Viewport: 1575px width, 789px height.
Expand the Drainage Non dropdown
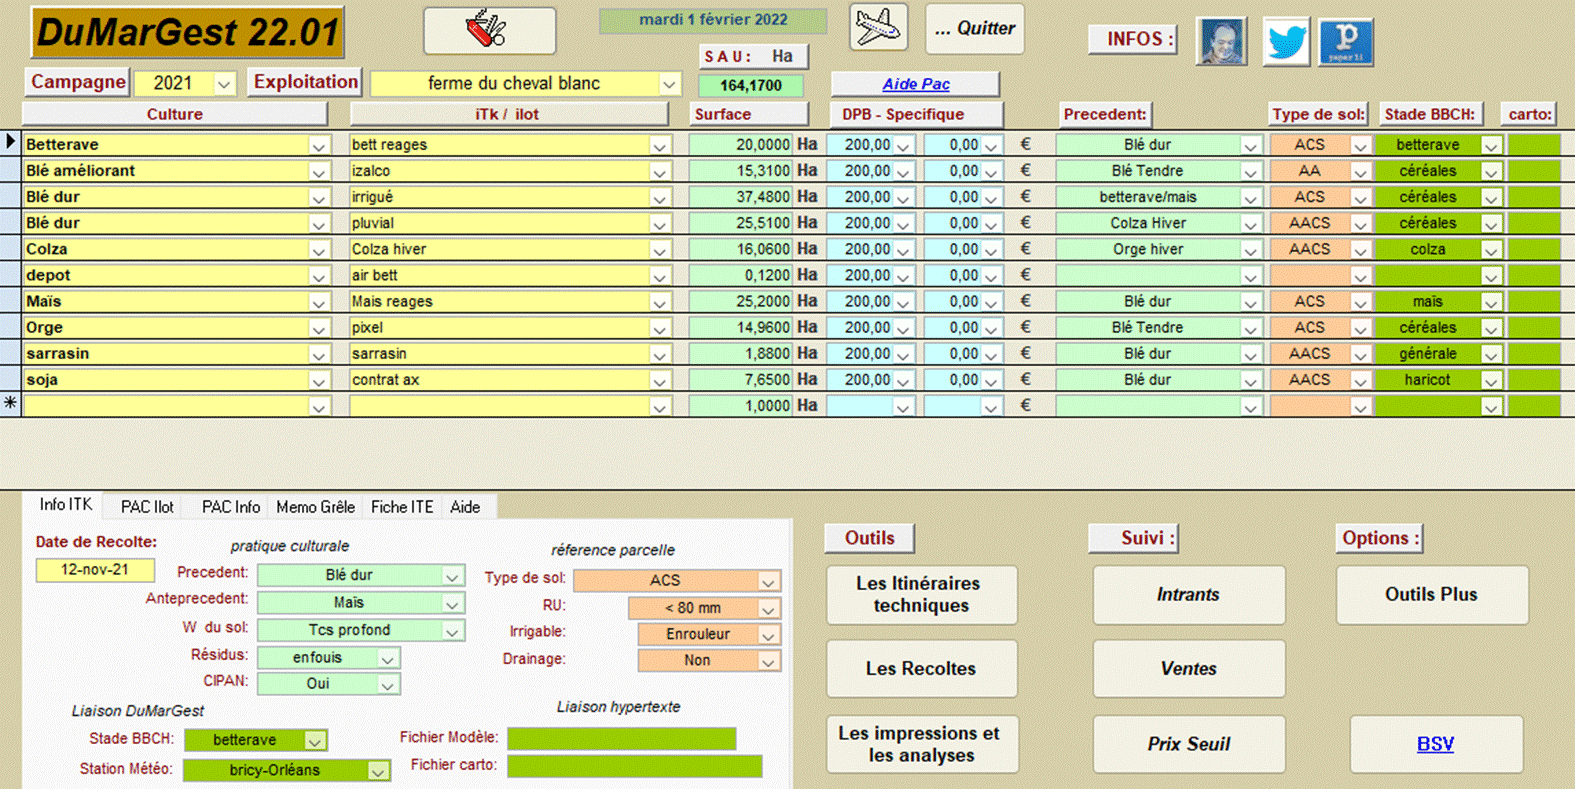(x=768, y=661)
